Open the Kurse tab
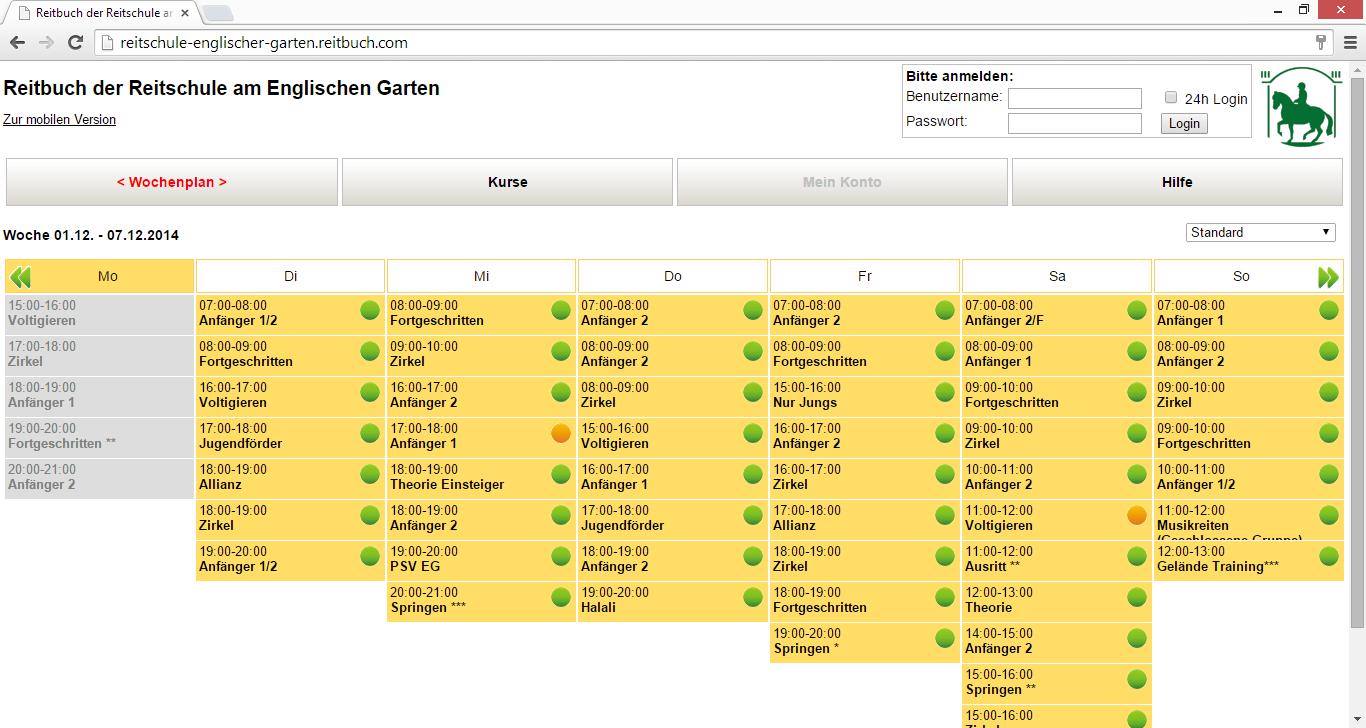This screenshot has height=728, width=1366. 507,182
